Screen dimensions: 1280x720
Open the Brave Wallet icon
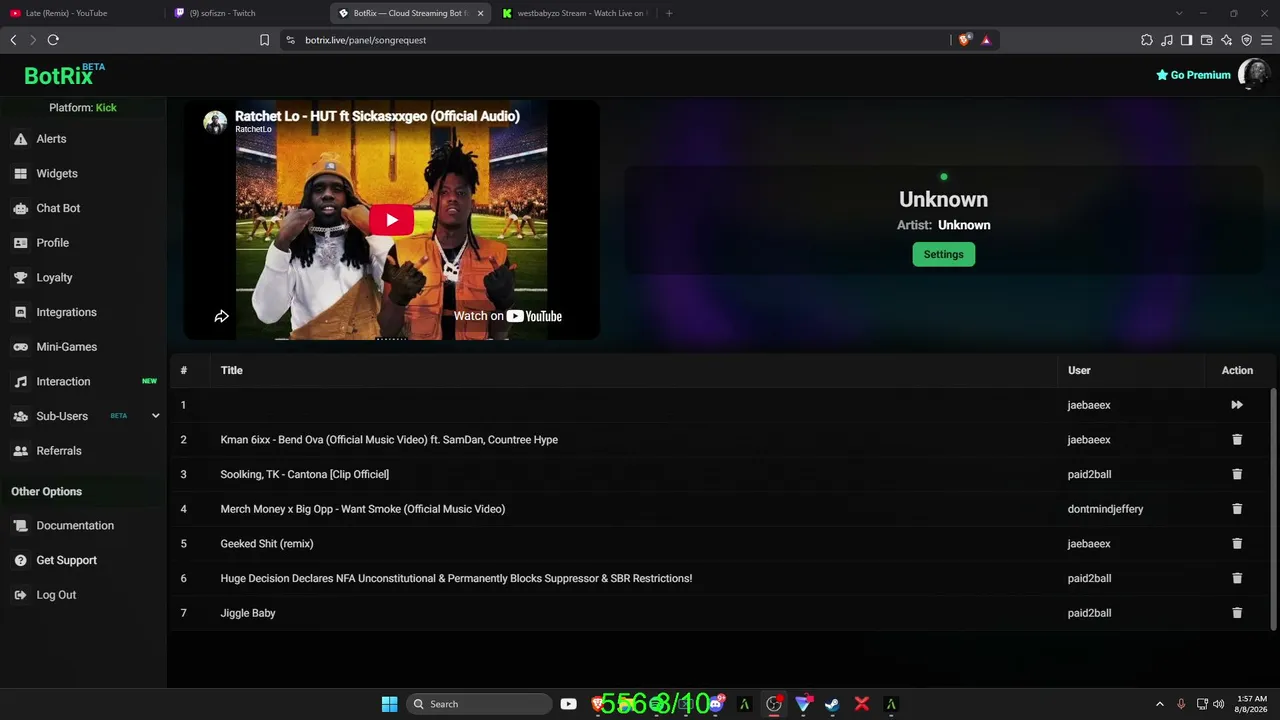[1206, 40]
